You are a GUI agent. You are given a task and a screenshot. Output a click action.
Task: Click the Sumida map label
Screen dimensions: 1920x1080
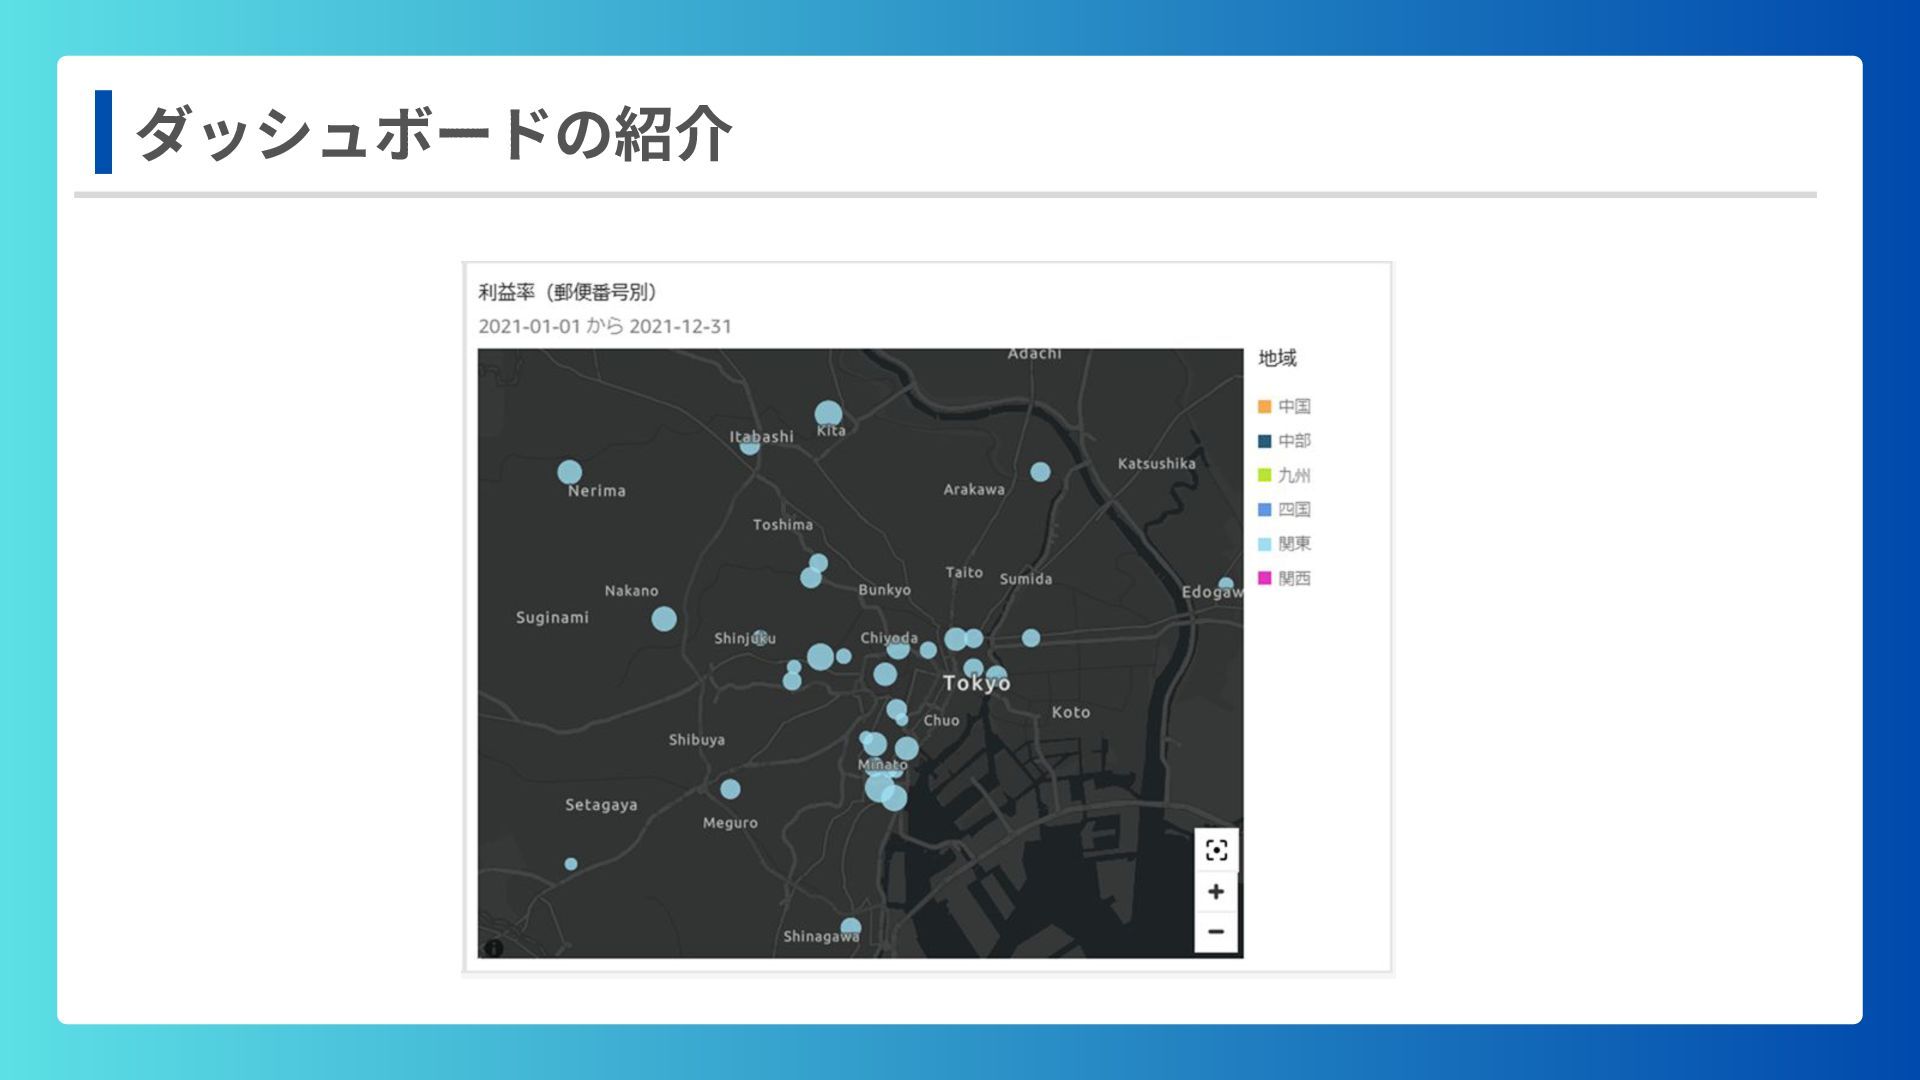tap(1026, 579)
